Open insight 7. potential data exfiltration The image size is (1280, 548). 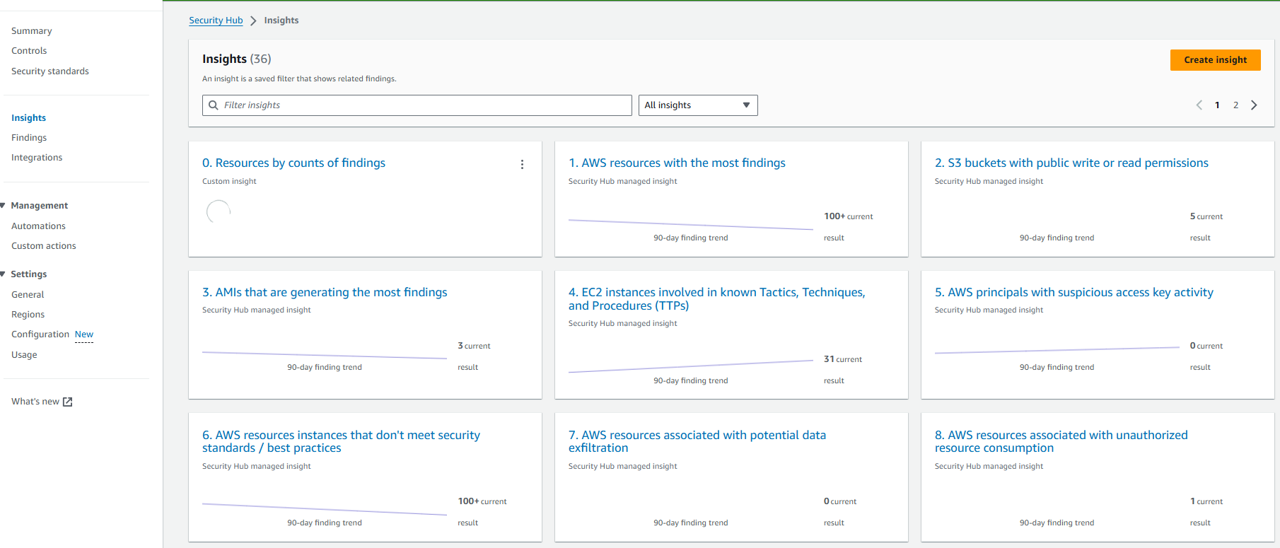tap(697, 442)
